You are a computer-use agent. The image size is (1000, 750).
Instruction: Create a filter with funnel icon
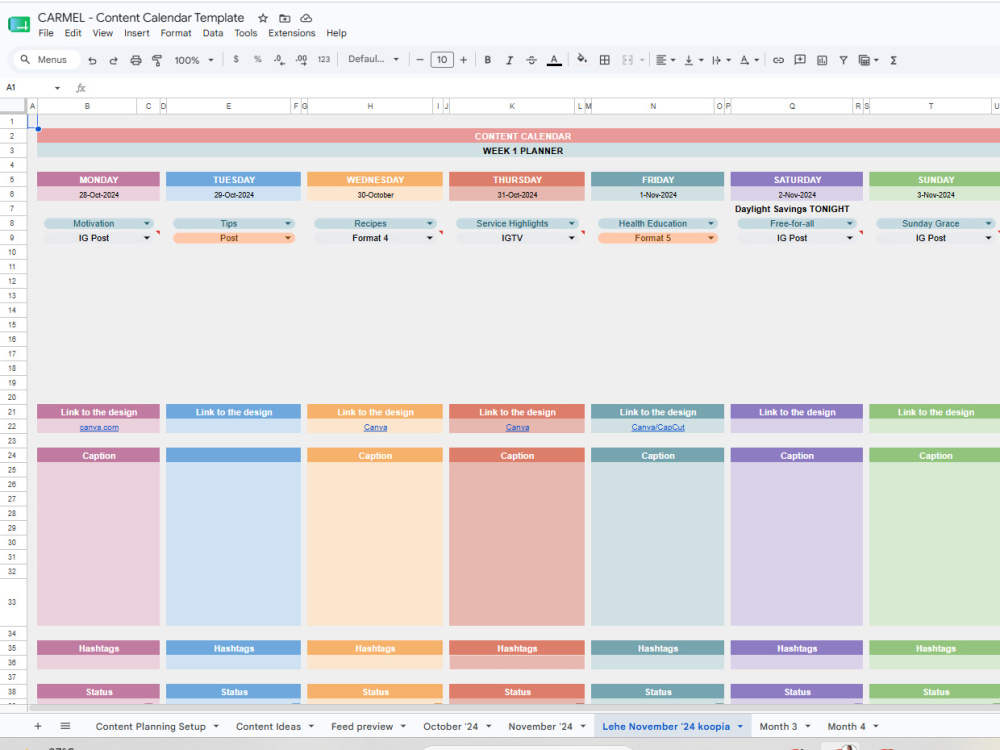843,60
